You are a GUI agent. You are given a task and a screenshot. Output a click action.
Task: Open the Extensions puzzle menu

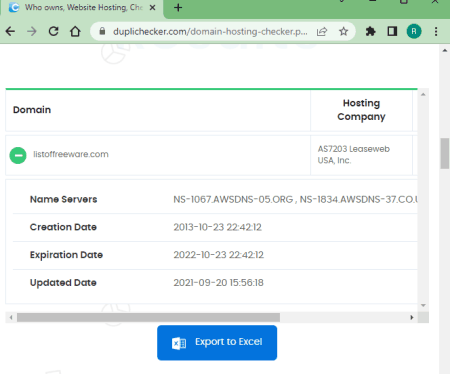[370, 32]
